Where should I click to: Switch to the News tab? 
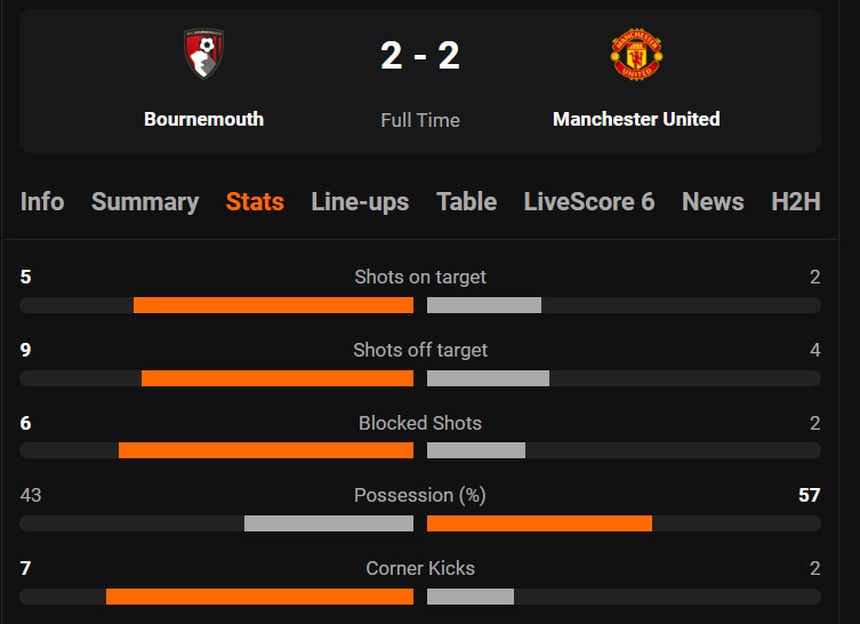coord(713,202)
